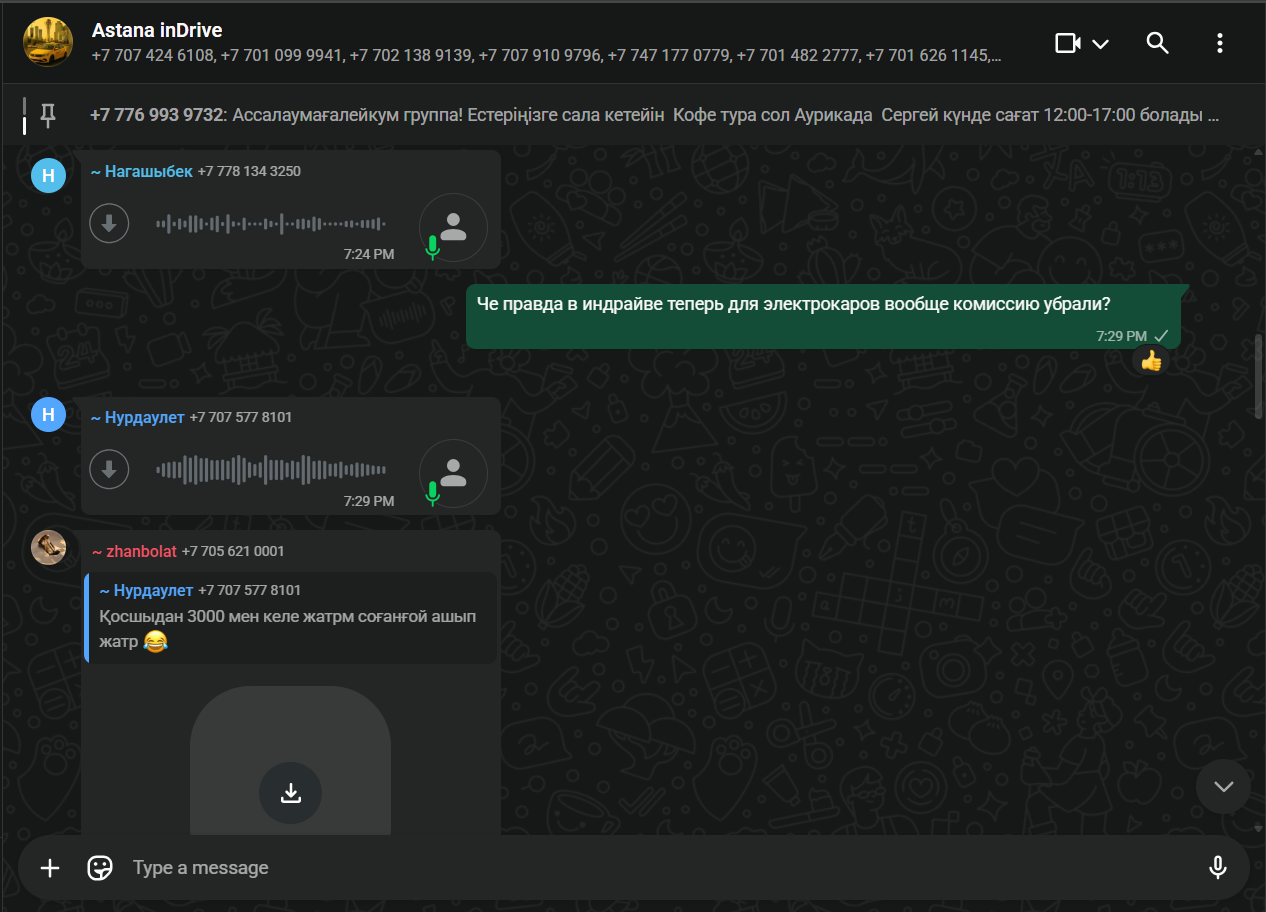Screen dimensions: 1266x912
Task: Download Нагашыбек's voice message
Action: click(109, 223)
